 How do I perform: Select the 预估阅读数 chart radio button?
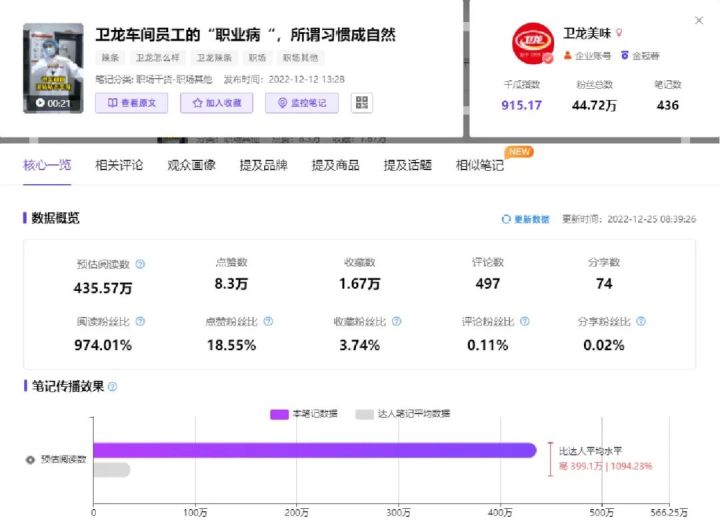30,459
